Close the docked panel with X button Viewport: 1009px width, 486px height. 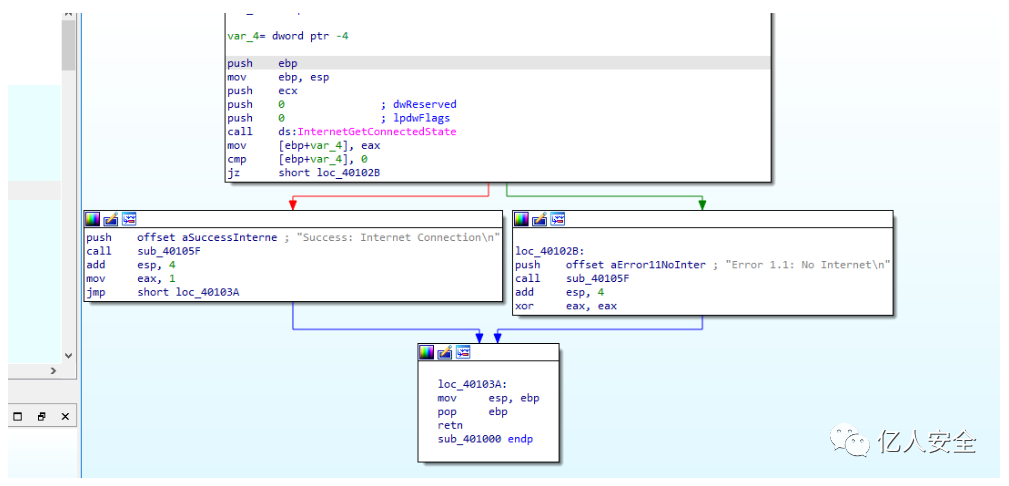(x=65, y=416)
